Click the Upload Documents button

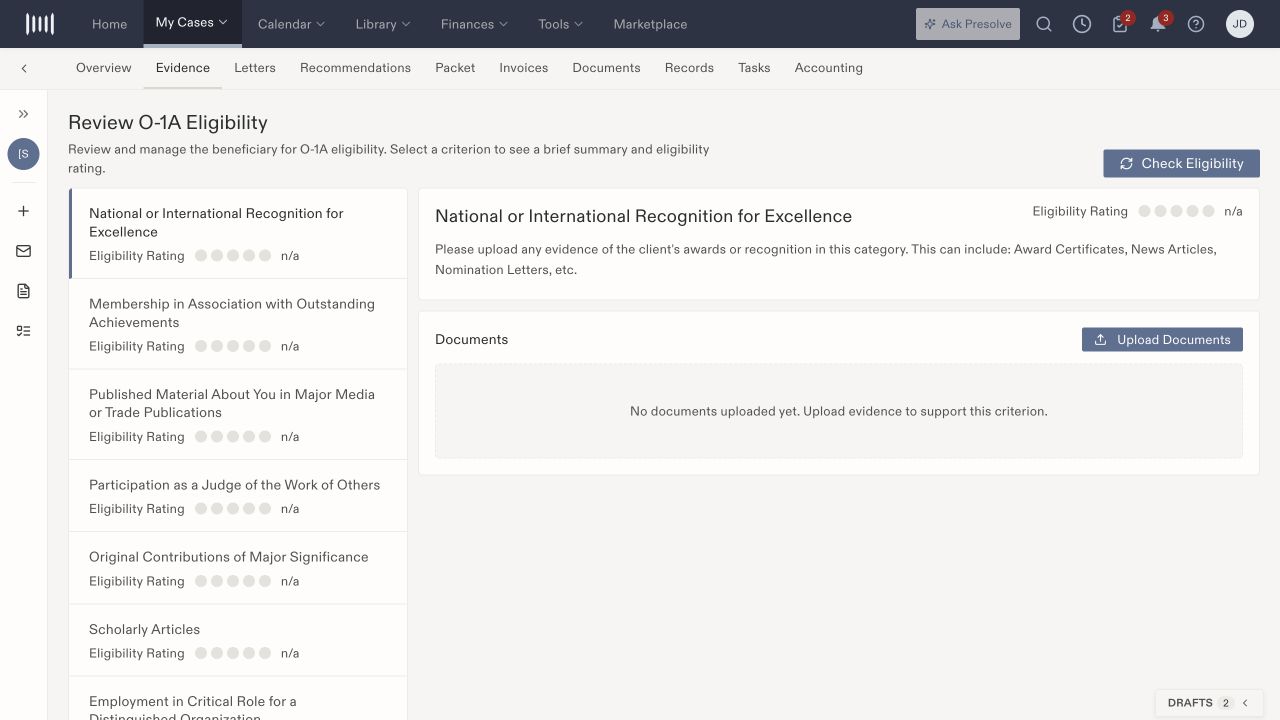pos(1162,340)
